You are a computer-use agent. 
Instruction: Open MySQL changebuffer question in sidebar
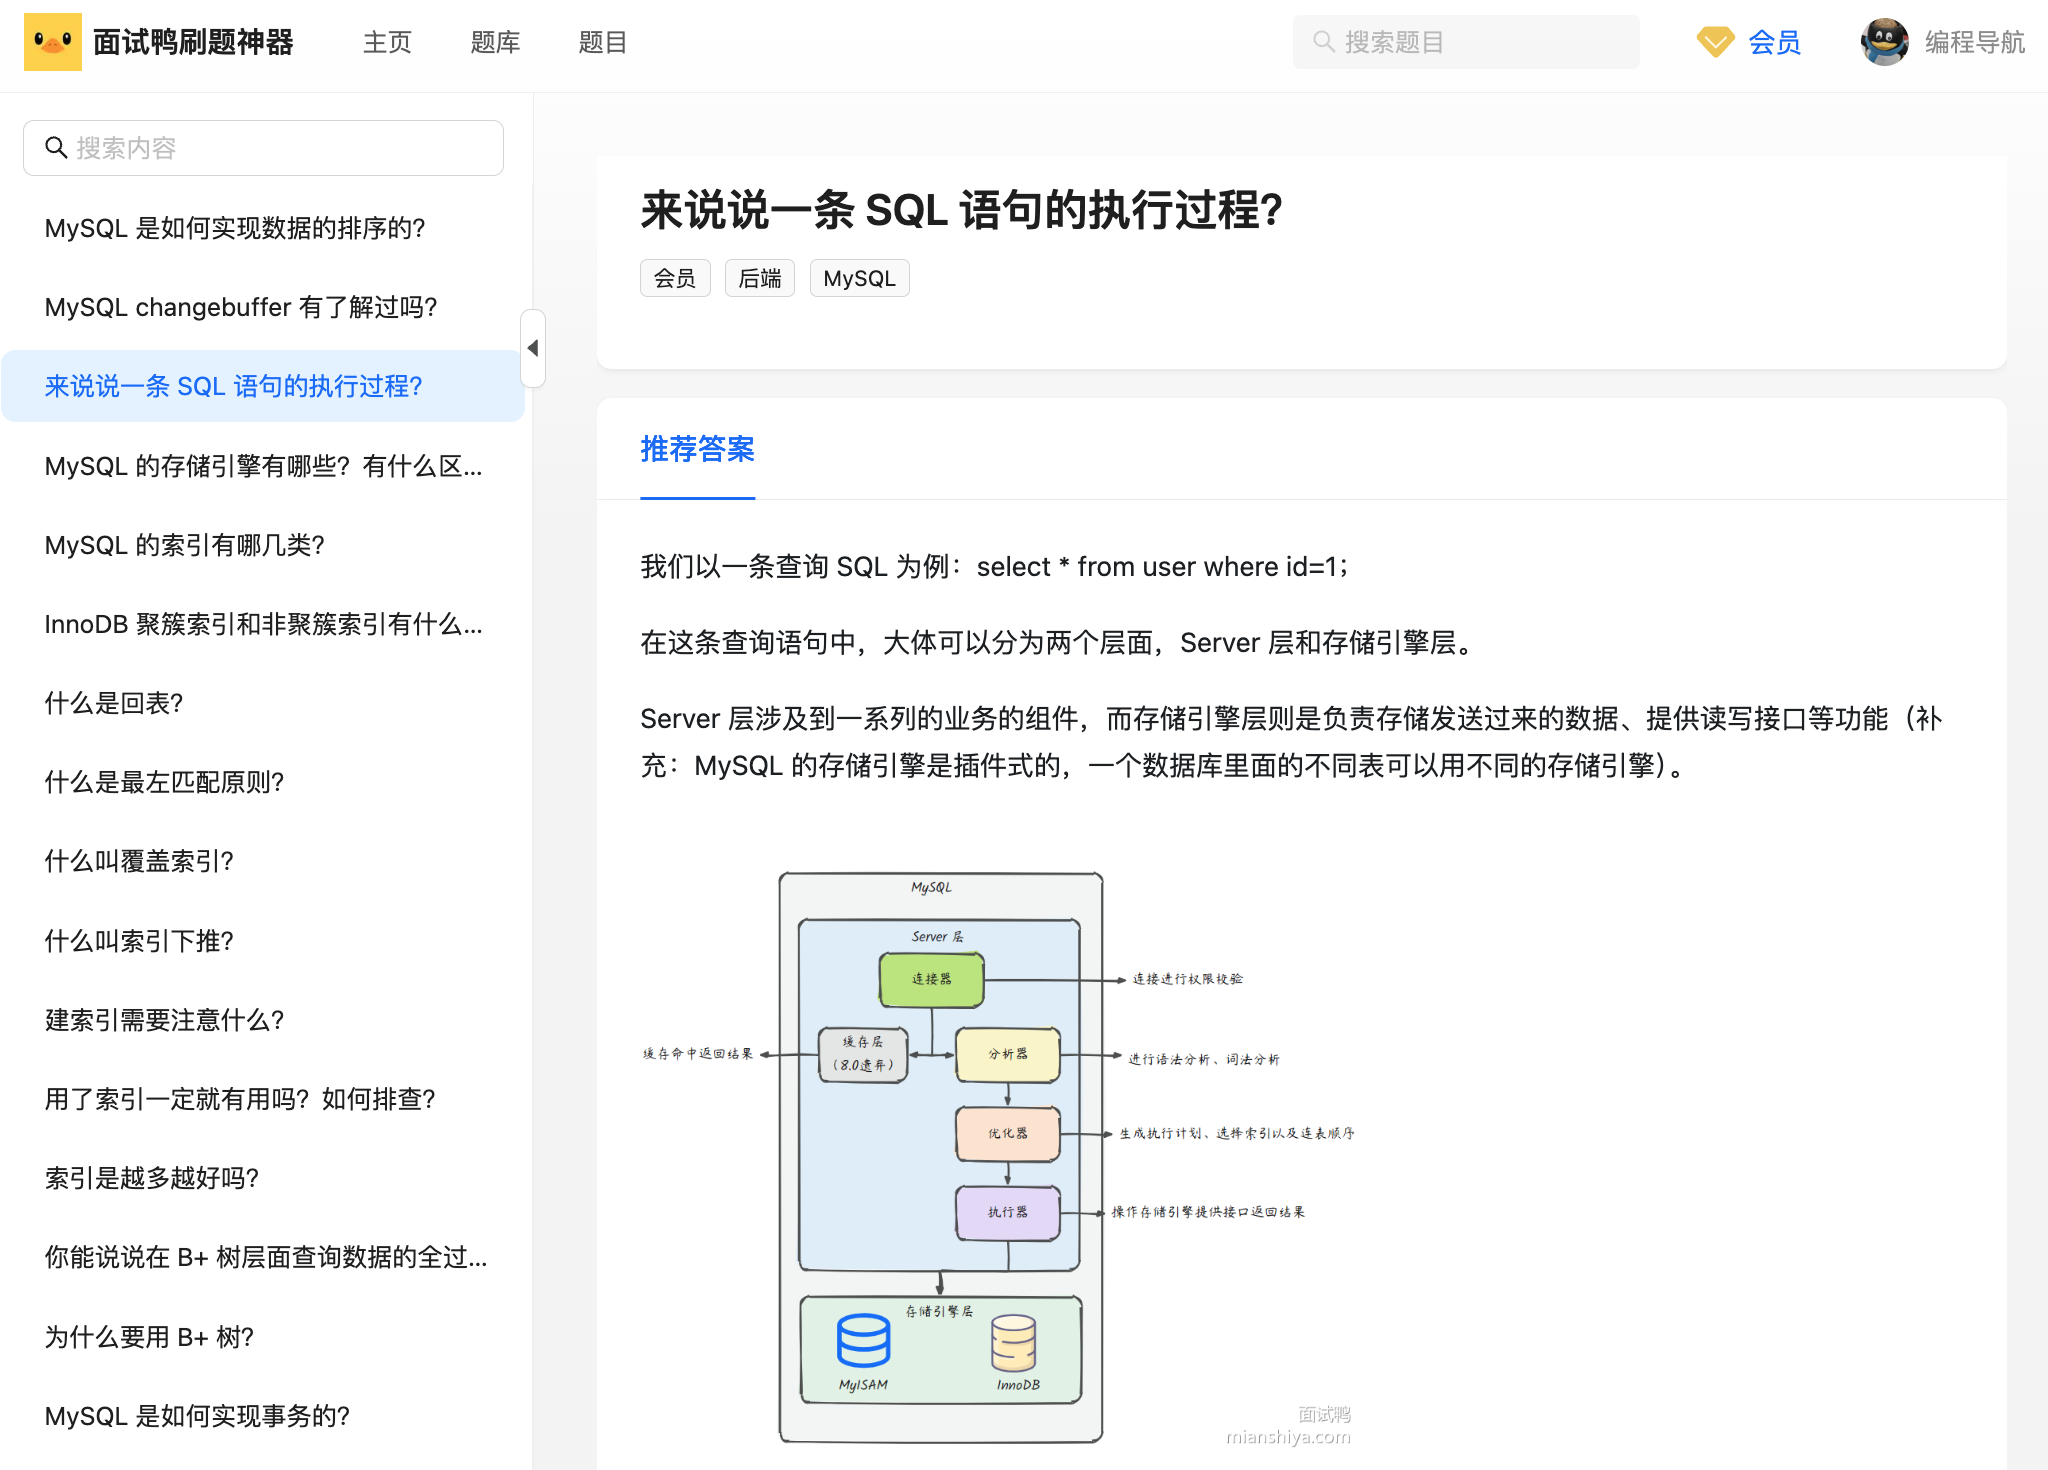point(241,307)
